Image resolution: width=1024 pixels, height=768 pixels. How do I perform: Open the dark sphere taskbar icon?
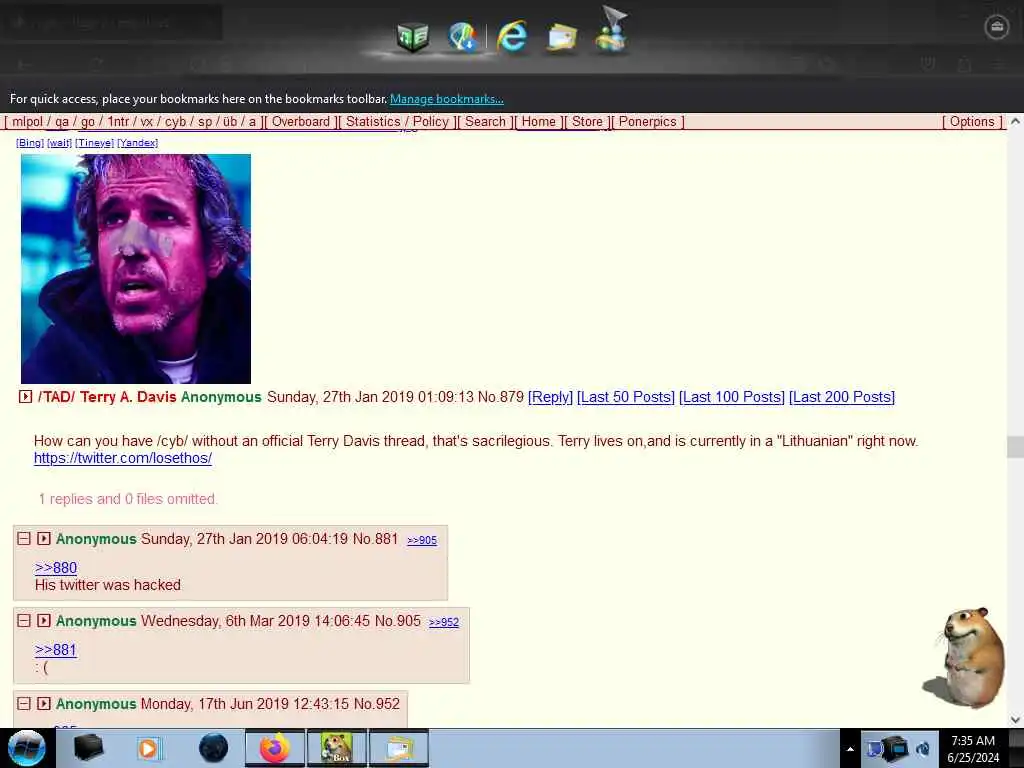(x=213, y=748)
